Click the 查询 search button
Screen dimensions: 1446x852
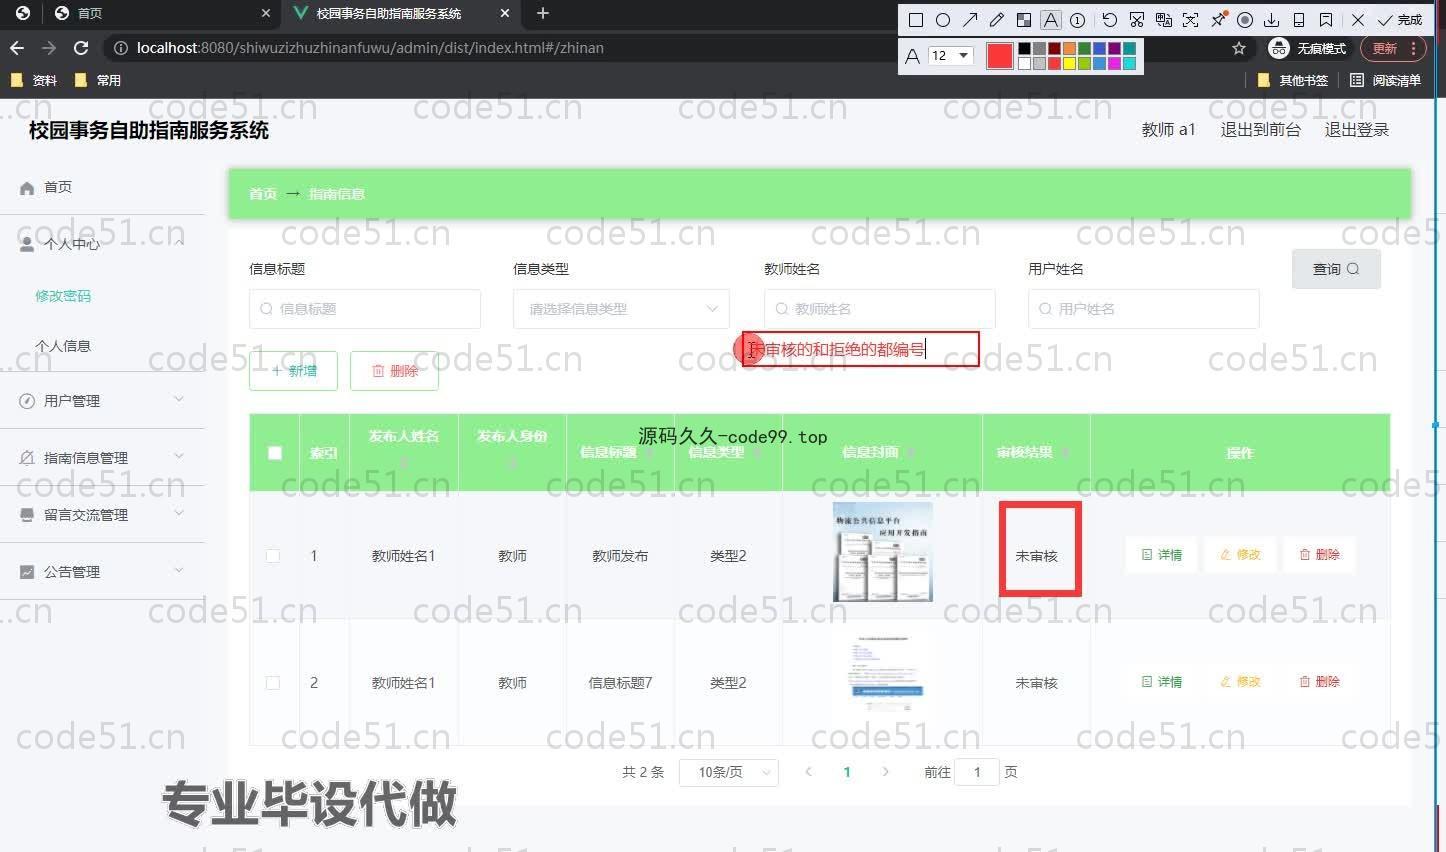click(x=1336, y=269)
